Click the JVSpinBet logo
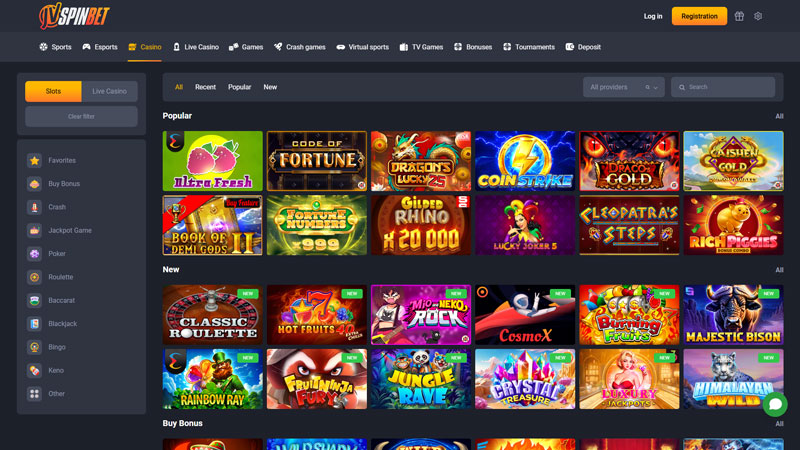This screenshot has width=800, height=450. tap(74, 16)
